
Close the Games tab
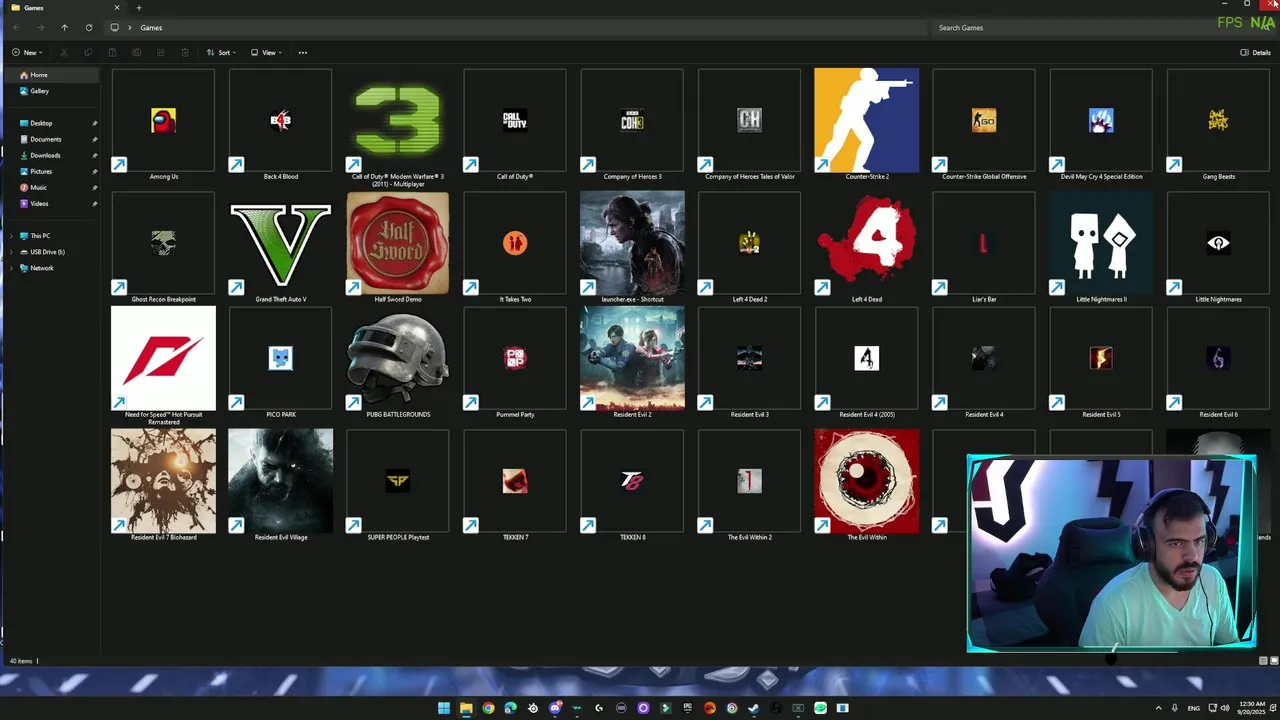[x=116, y=8]
